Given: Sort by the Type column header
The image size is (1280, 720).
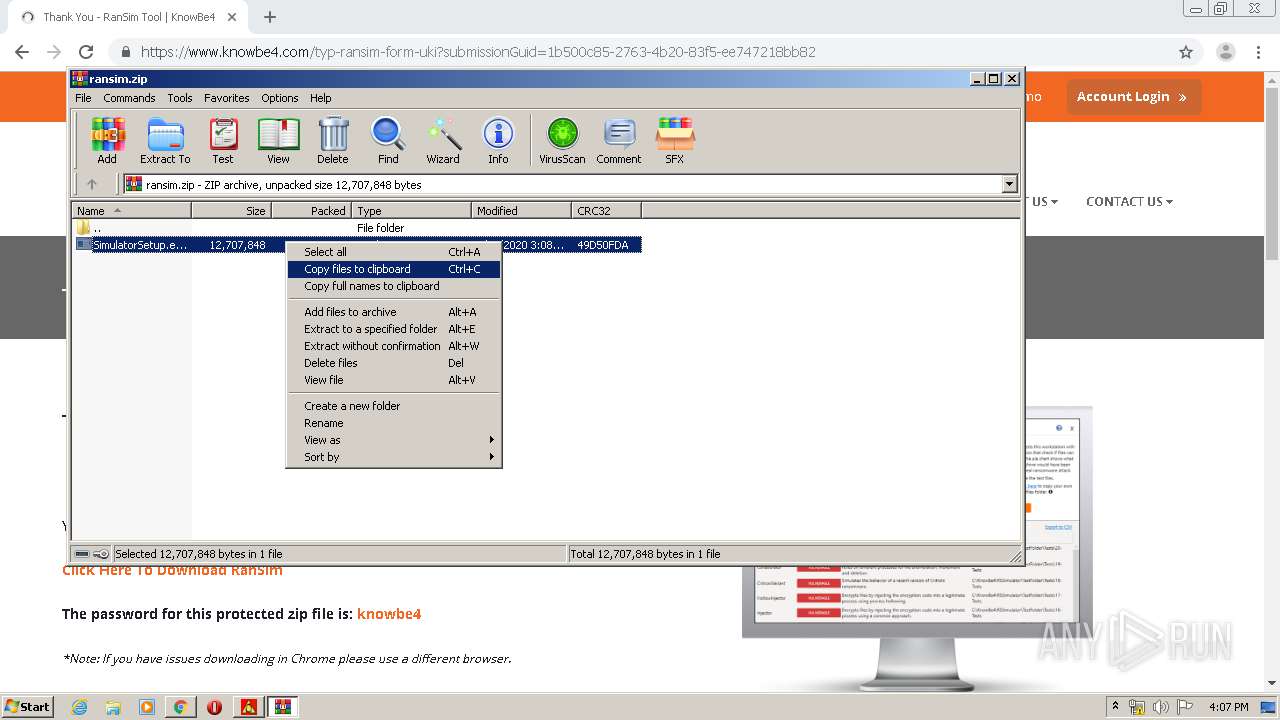Looking at the screenshot, I should (x=411, y=210).
